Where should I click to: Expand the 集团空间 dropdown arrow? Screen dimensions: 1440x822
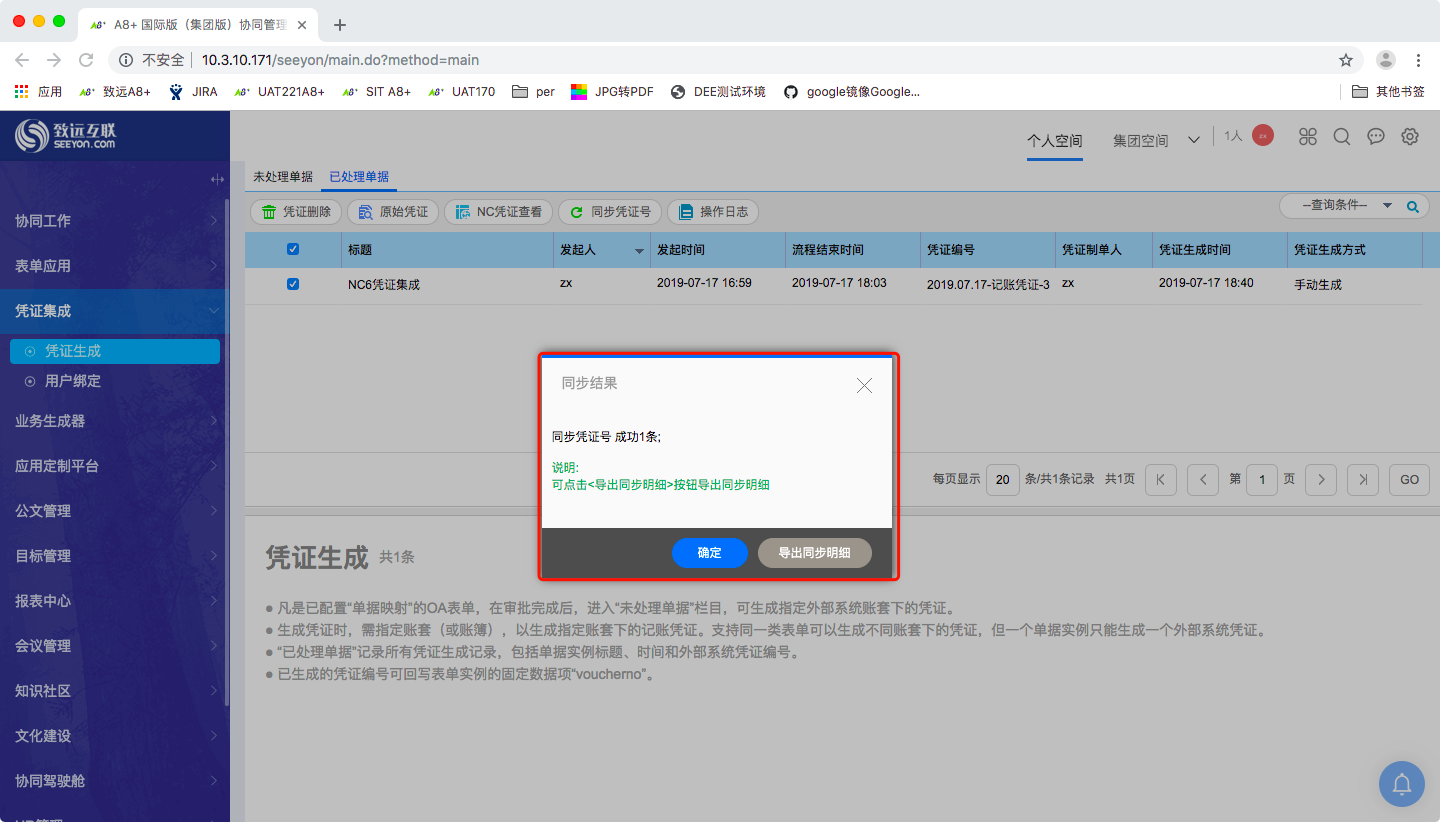click(x=1193, y=141)
